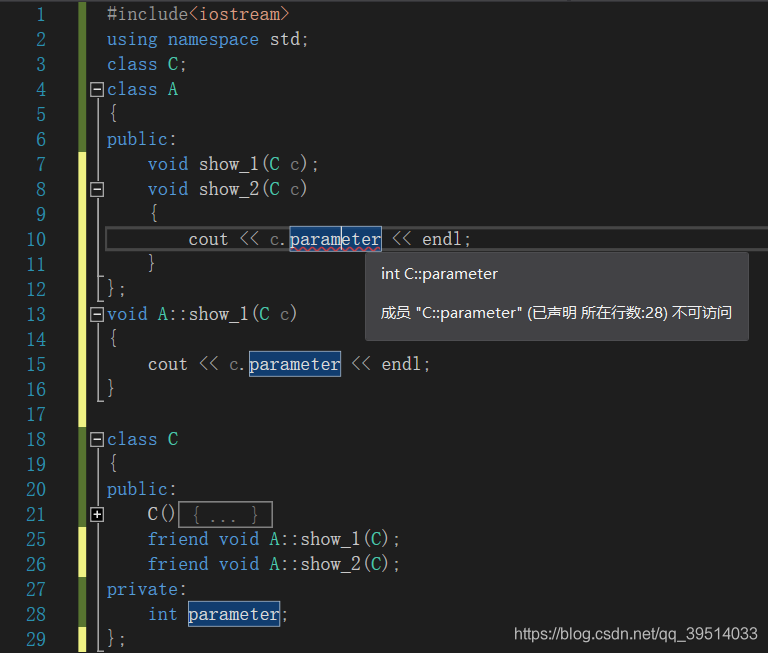Click 'private:' keyword on line 27
The image size is (768, 653).
[147, 589]
